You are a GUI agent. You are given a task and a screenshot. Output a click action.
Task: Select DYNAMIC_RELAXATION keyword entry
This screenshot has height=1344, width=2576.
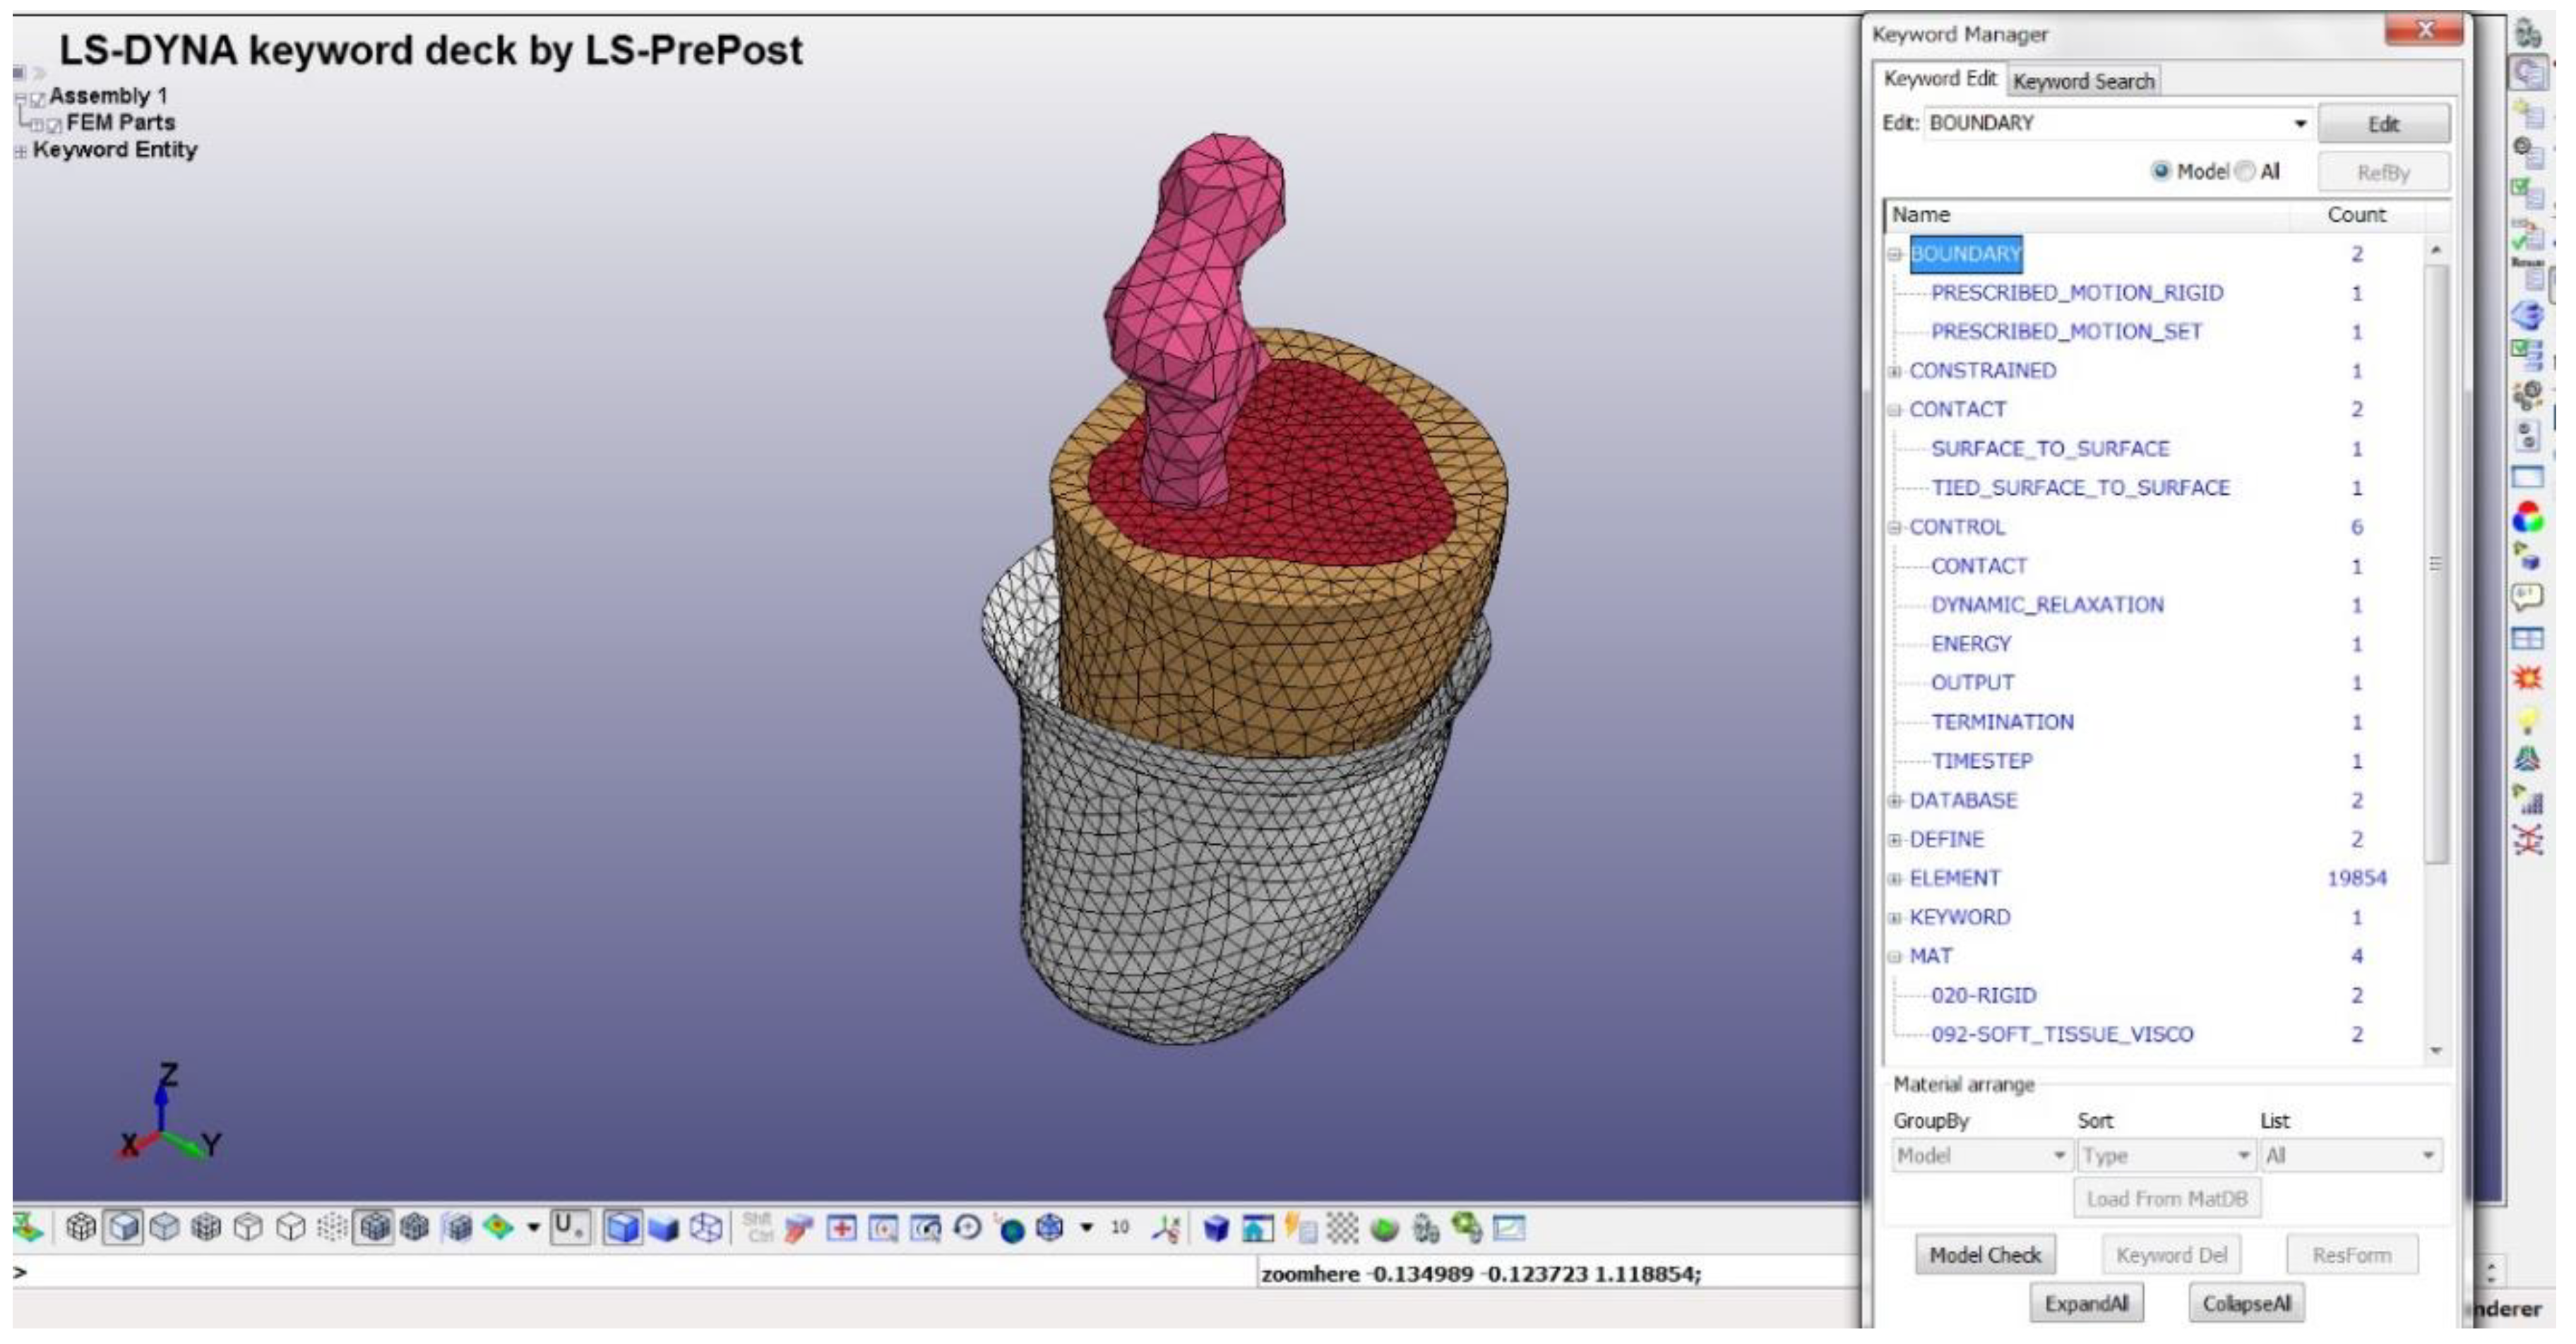(2047, 605)
